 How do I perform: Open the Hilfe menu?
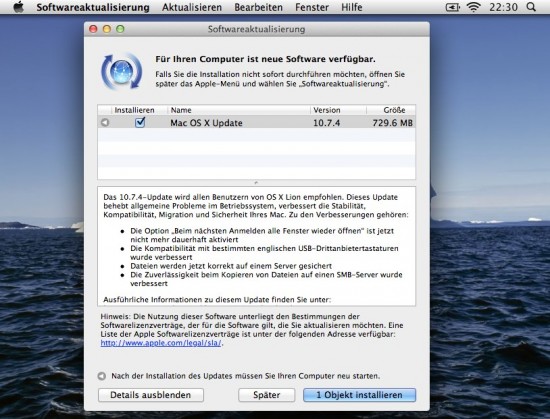tap(352, 7)
